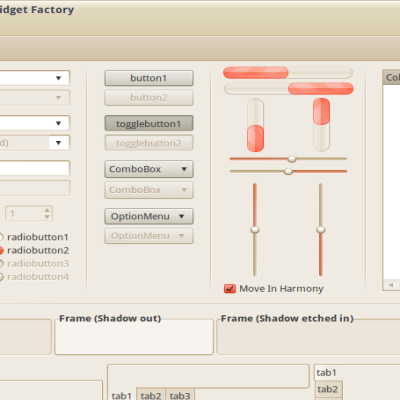Click the list's left scroll arrow
This screenshot has height=400, width=400.
pyautogui.click(x=391, y=285)
